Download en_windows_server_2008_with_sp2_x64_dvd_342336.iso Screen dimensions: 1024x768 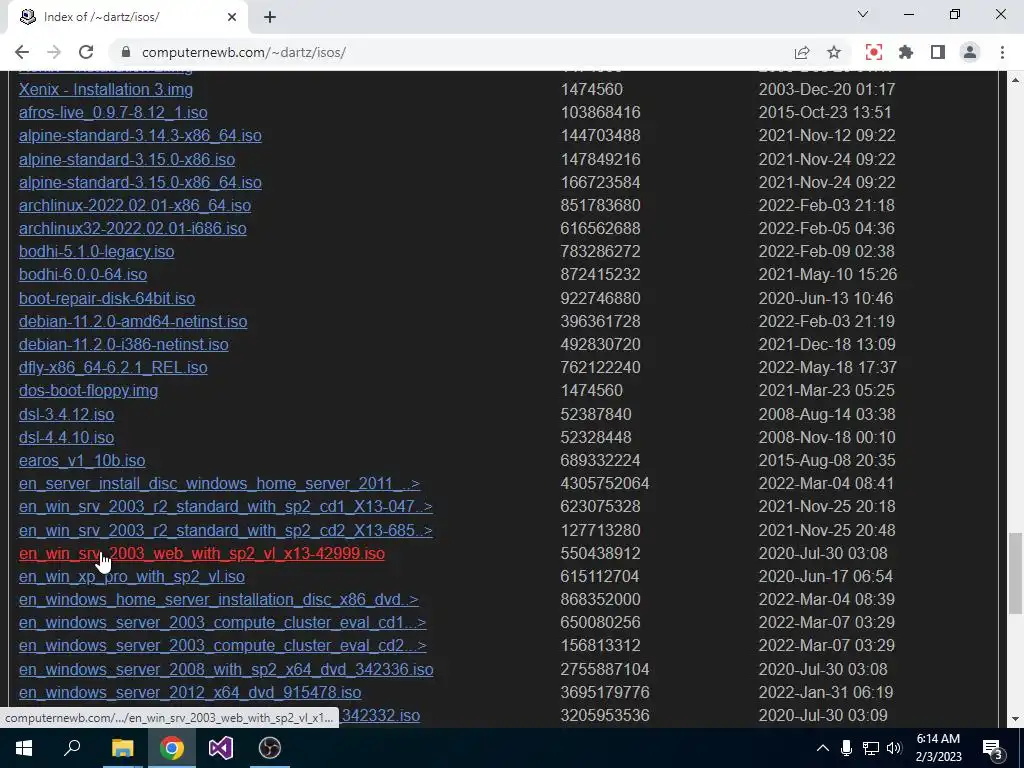(x=226, y=669)
